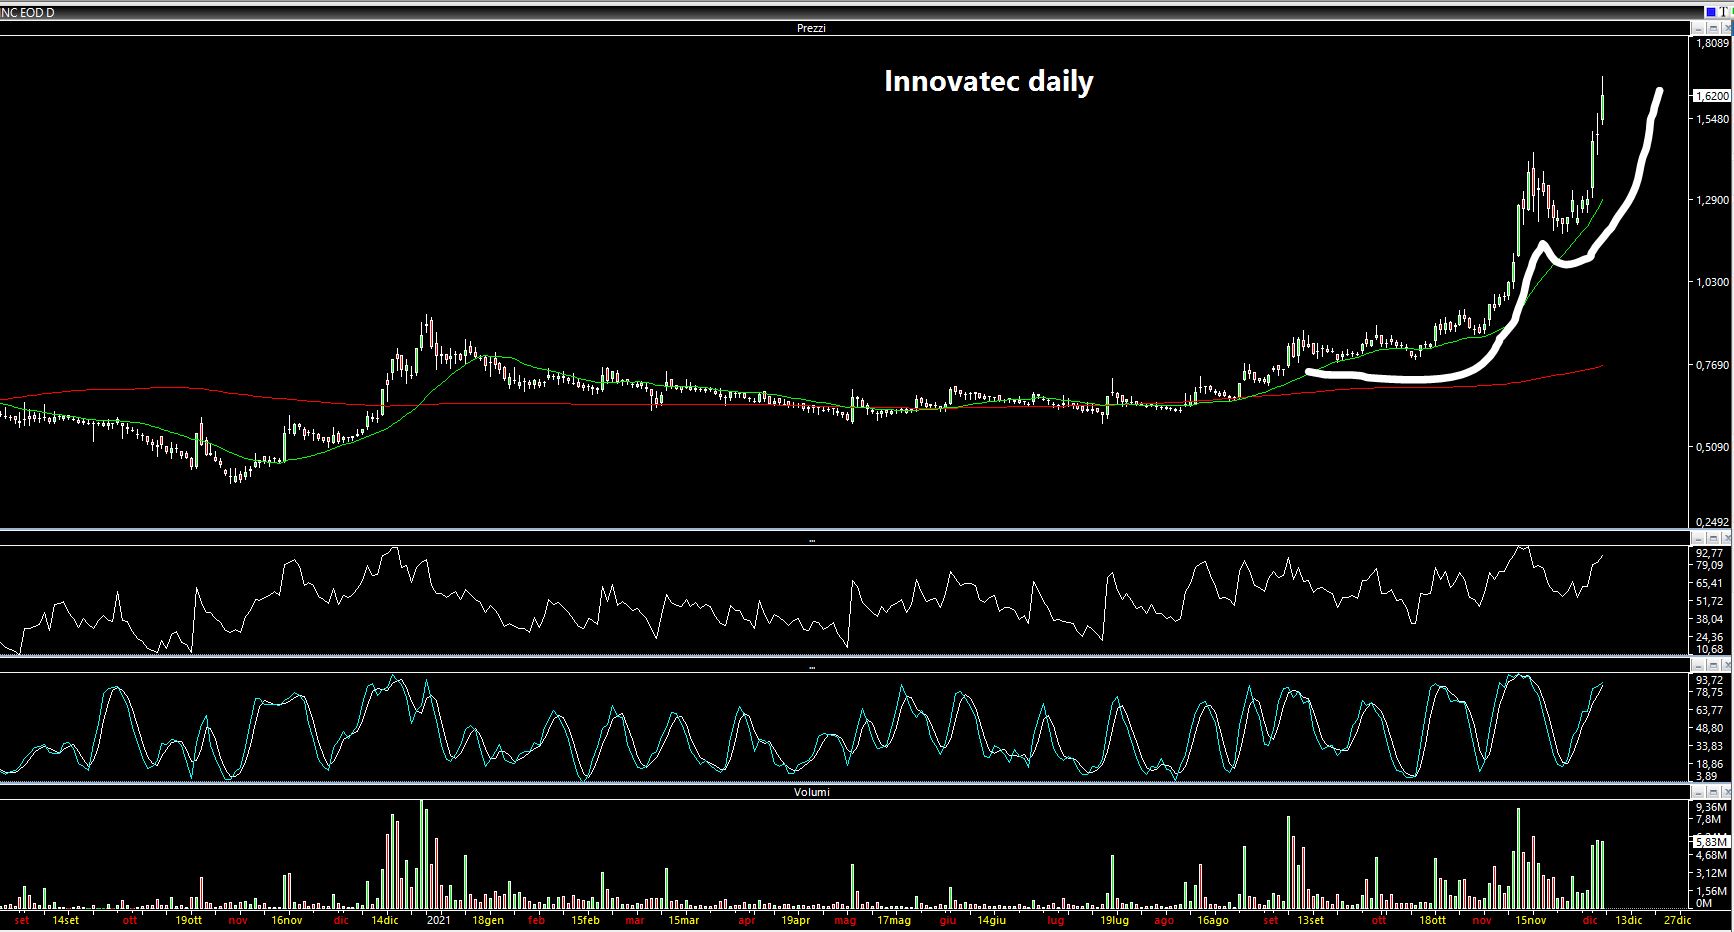The width and height of the screenshot is (1734, 932).
Task: Click the 0,2492 price axis label
Action: coord(1712,522)
